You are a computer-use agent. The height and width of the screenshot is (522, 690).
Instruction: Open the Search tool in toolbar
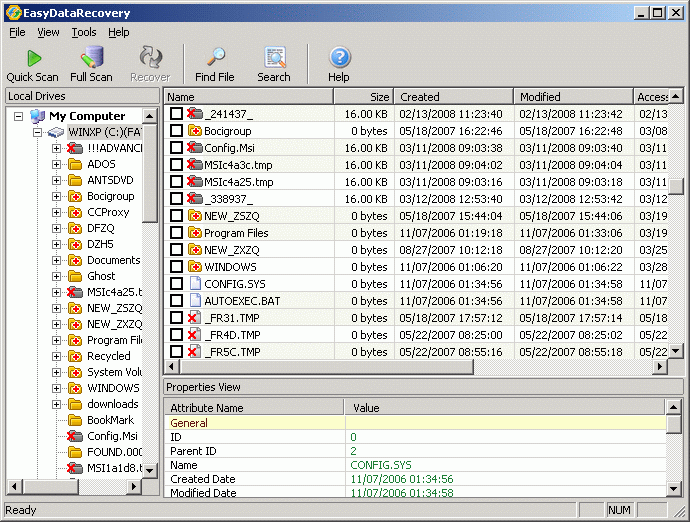(x=273, y=58)
